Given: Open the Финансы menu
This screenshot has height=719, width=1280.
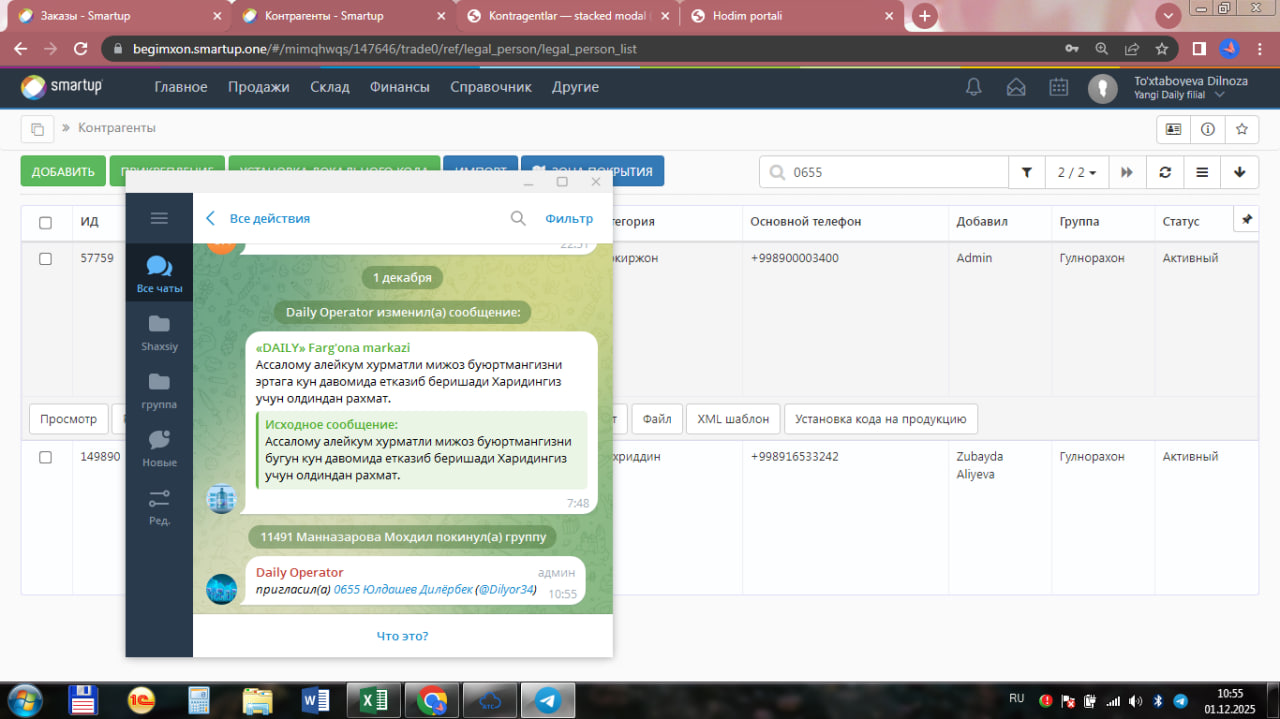Looking at the screenshot, I should [400, 87].
